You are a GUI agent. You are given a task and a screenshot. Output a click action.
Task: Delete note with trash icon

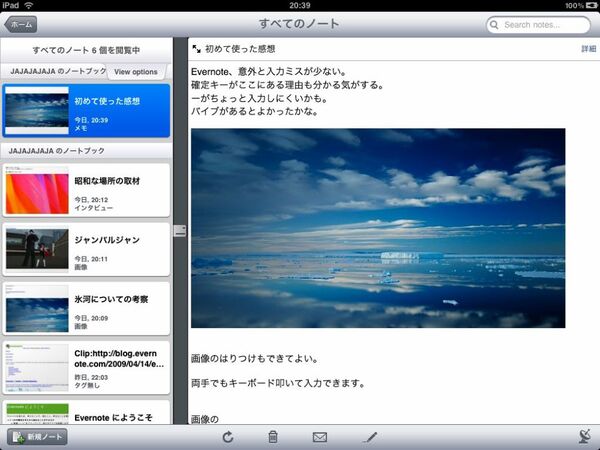pos(273,437)
